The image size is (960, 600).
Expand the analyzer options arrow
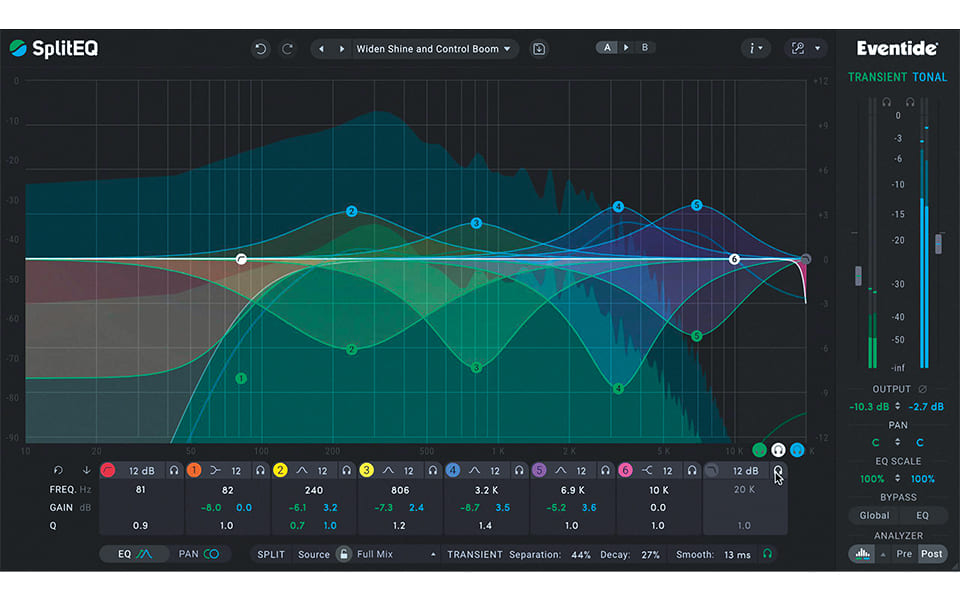[x=883, y=555]
